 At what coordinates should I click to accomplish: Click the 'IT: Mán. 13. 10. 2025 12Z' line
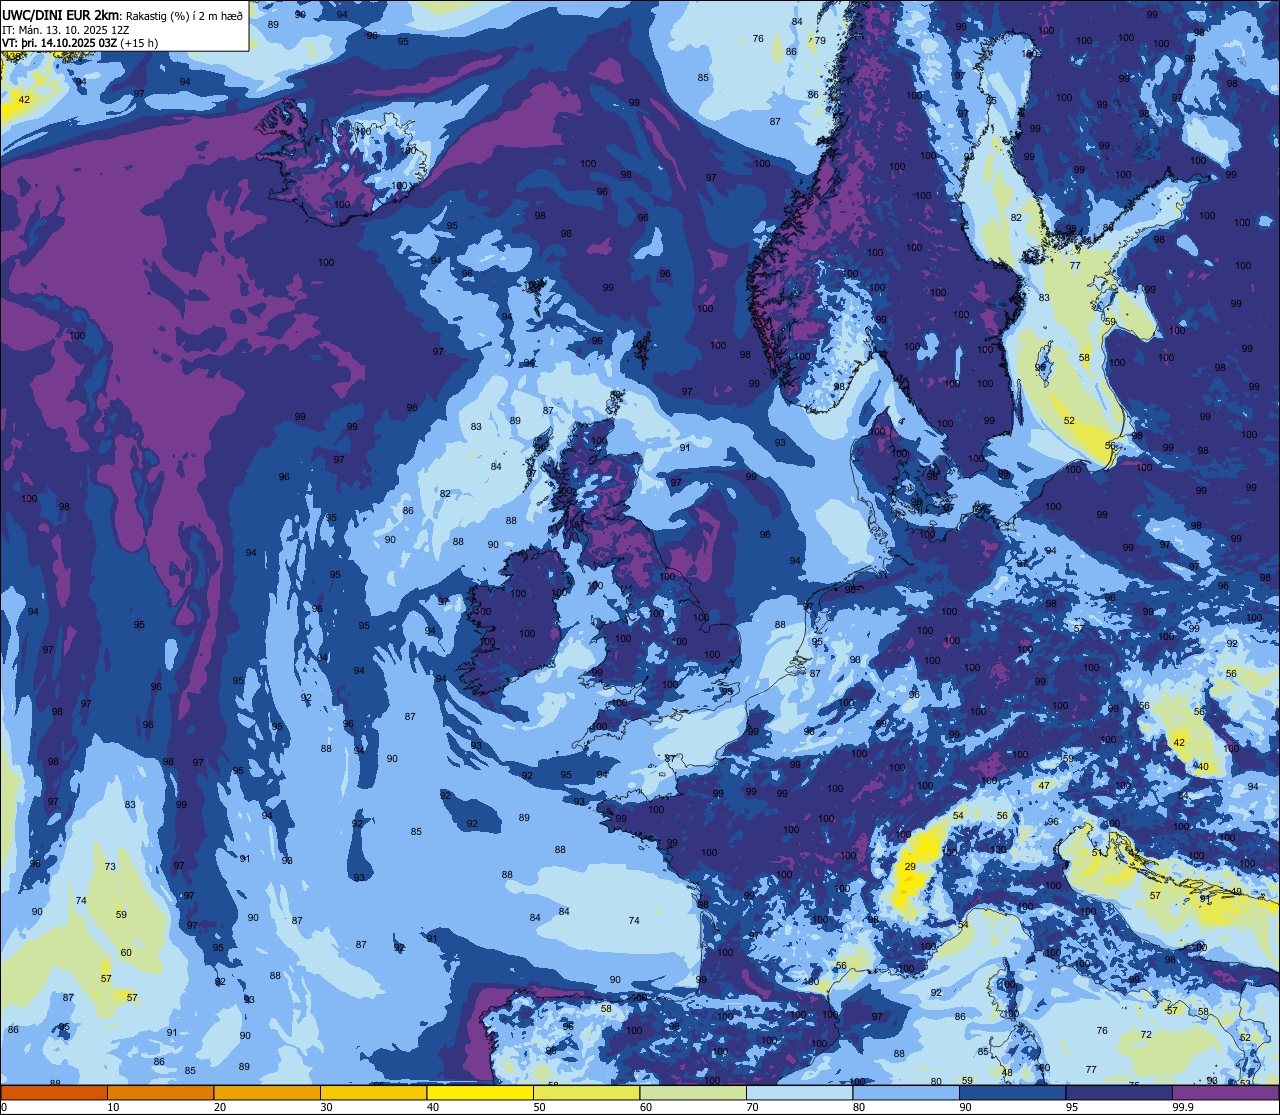tap(65, 30)
